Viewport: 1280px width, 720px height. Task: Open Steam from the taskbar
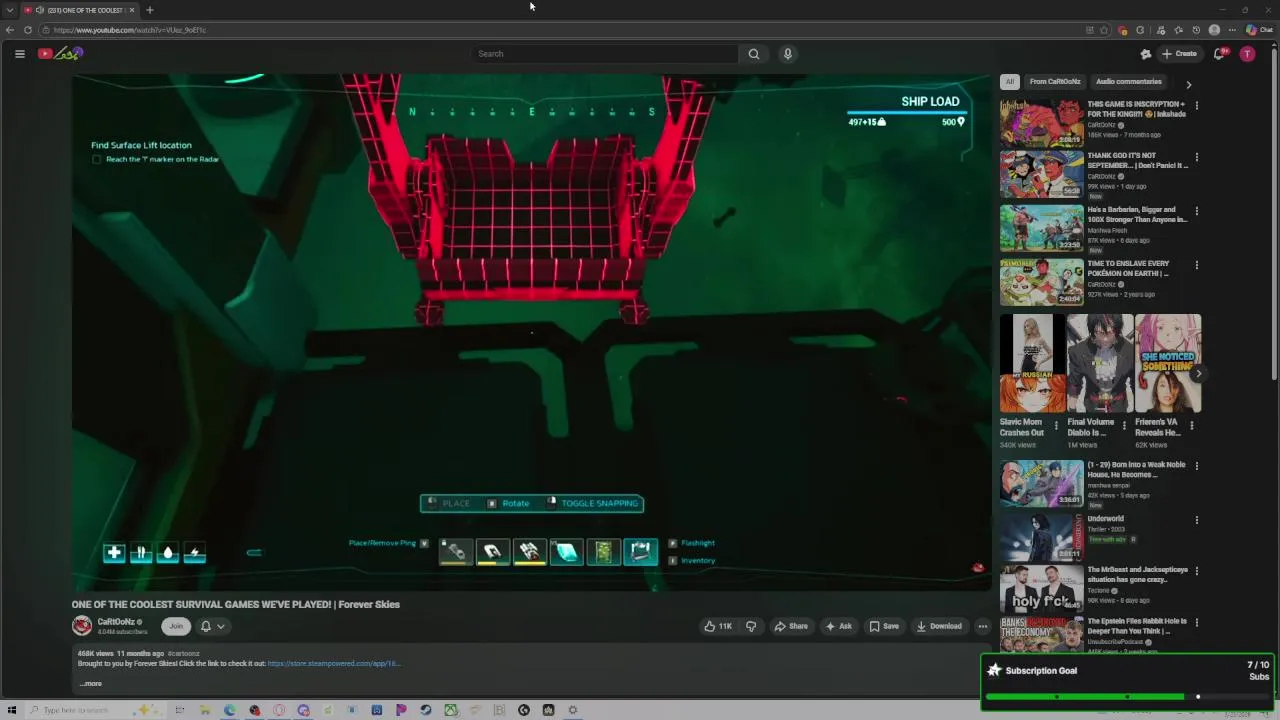tap(425, 710)
